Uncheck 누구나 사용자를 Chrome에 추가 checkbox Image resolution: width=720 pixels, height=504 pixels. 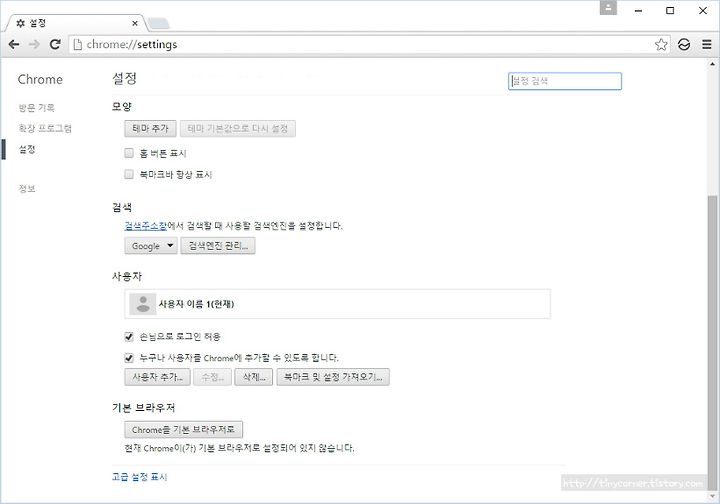tap(129, 358)
